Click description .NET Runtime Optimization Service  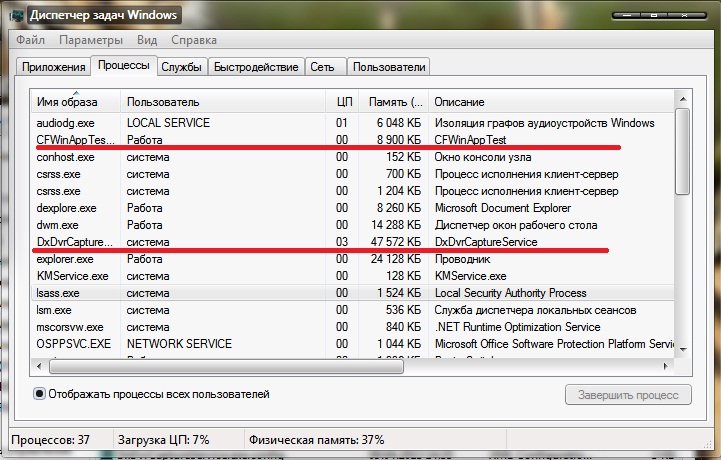[518, 327]
